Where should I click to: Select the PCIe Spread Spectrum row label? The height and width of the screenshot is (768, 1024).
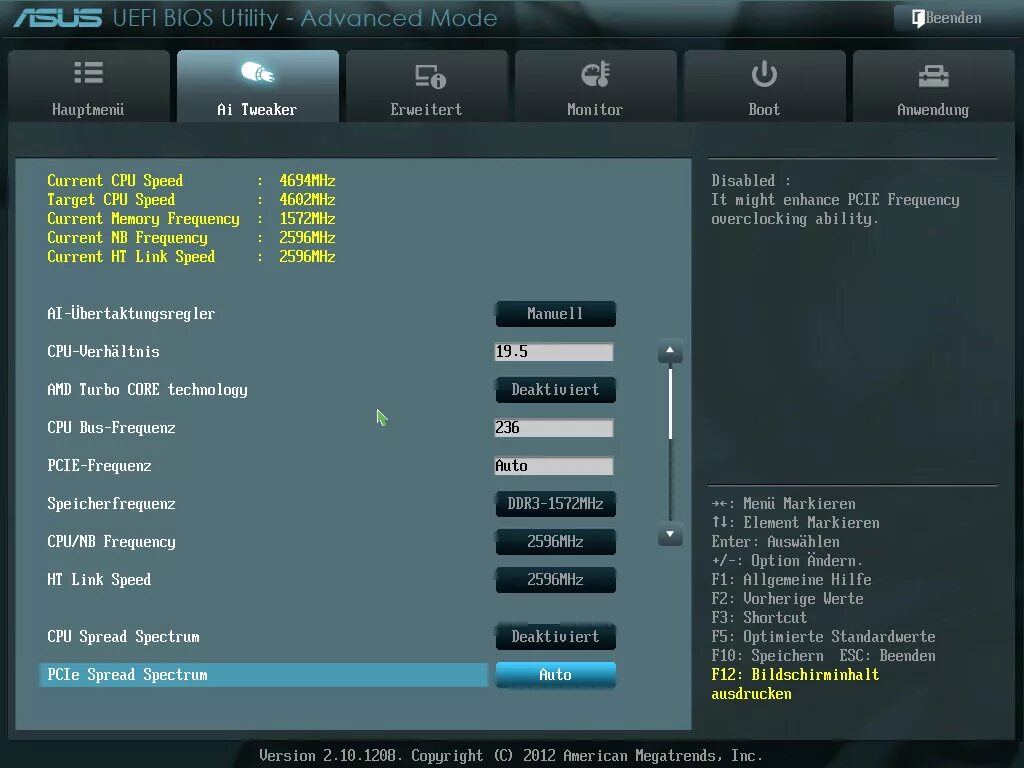click(x=127, y=675)
